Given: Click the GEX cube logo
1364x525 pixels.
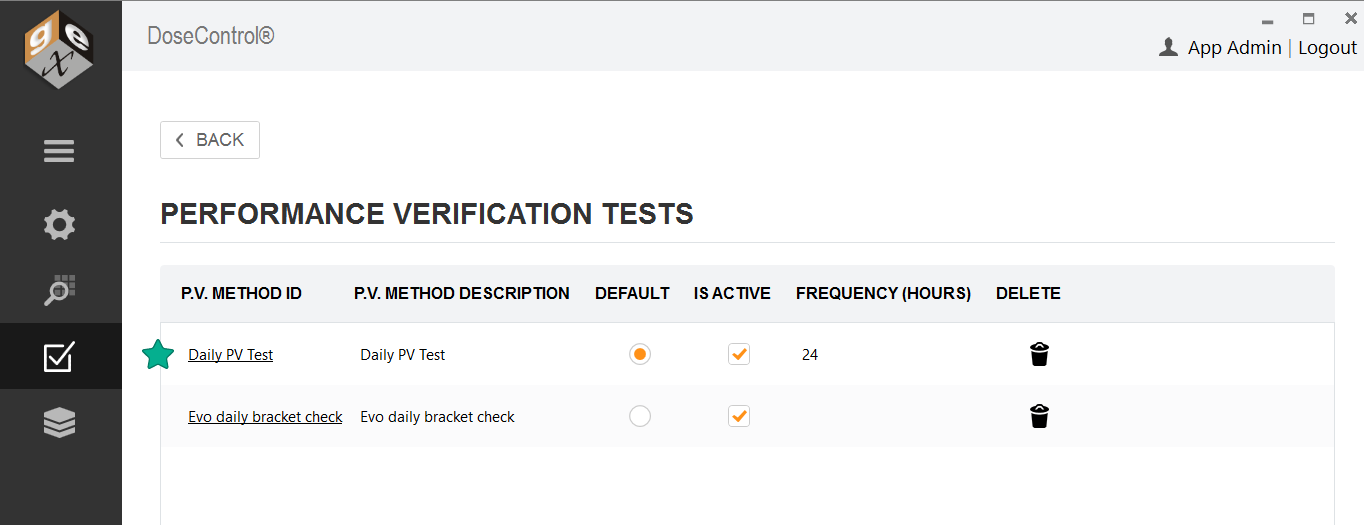Looking at the screenshot, I should pyautogui.click(x=59, y=56).
